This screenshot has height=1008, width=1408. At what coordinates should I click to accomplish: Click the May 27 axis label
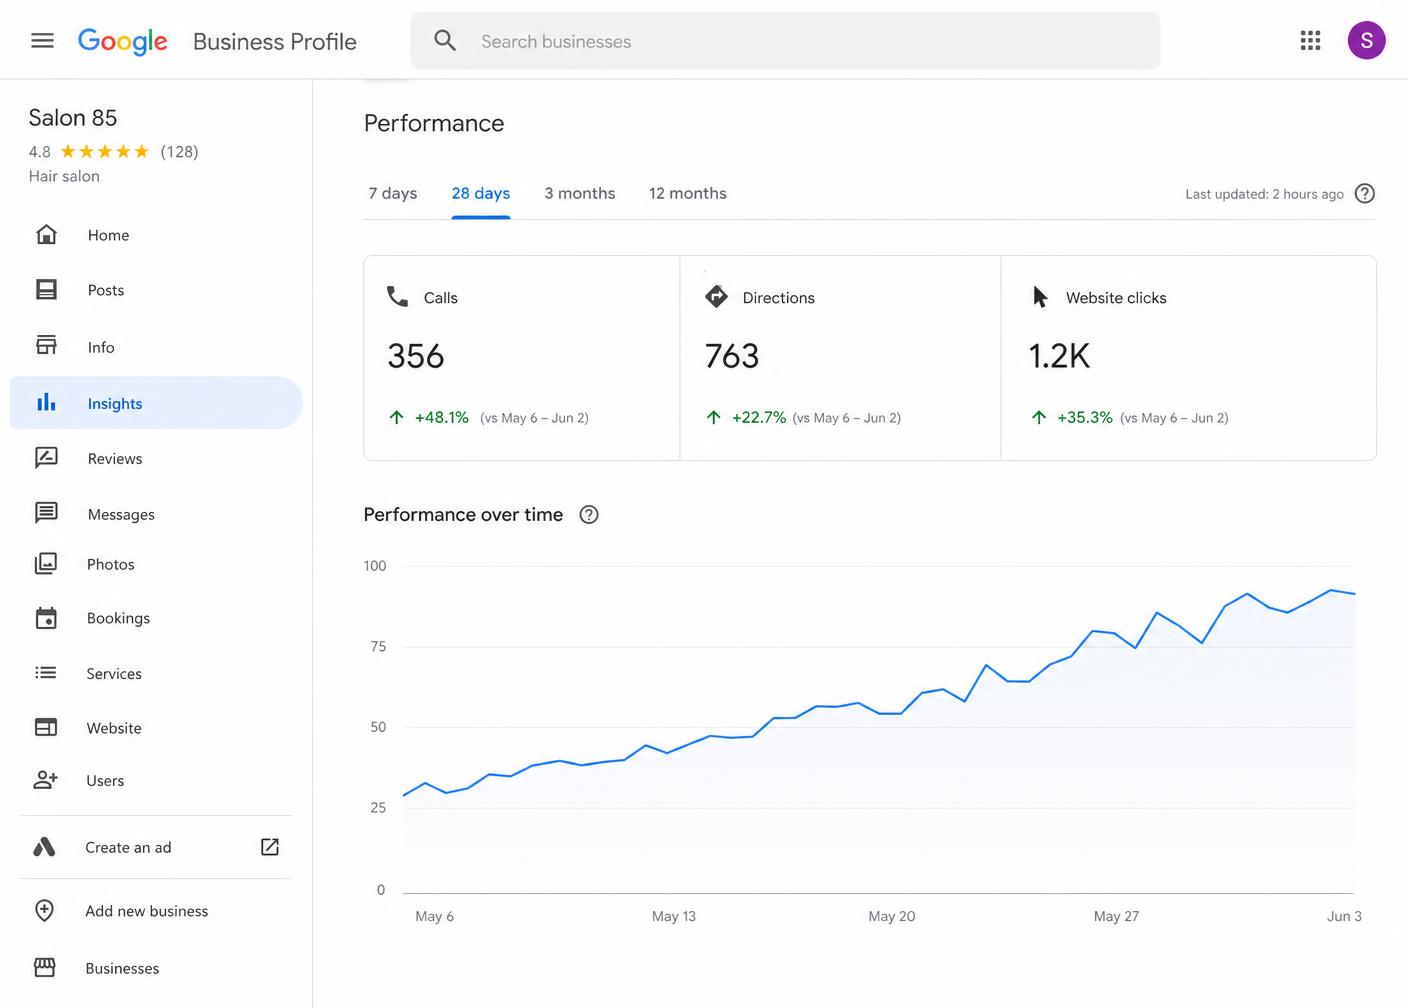click(x=1116, y=916)
